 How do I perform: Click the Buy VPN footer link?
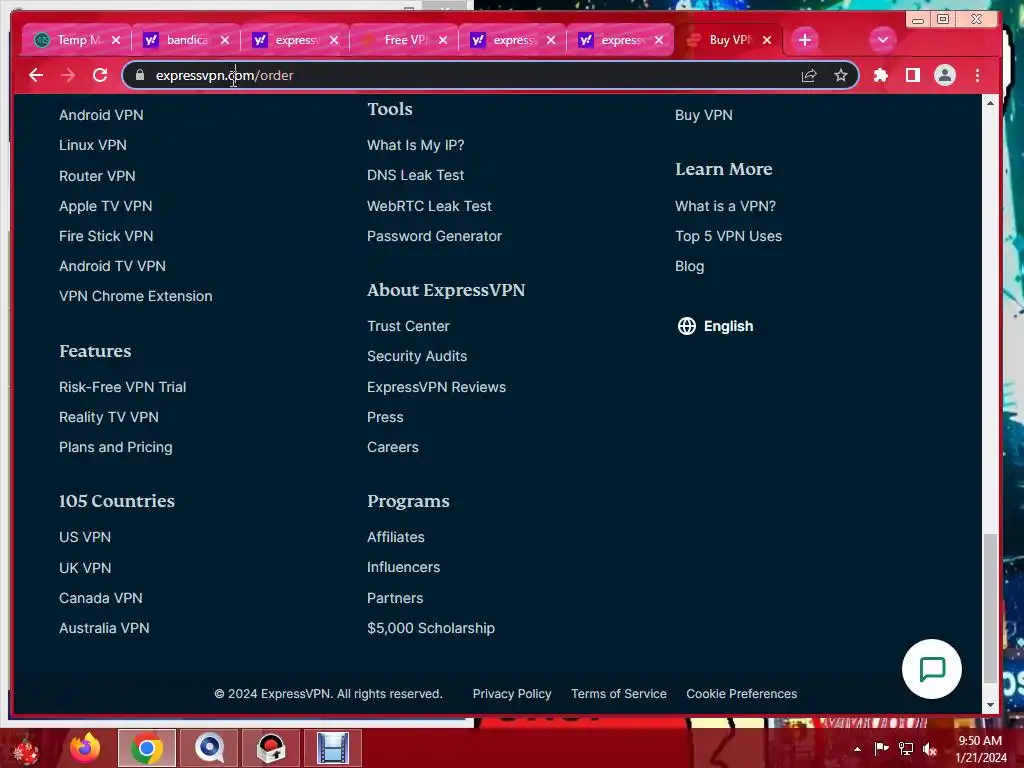pos(703,115)
